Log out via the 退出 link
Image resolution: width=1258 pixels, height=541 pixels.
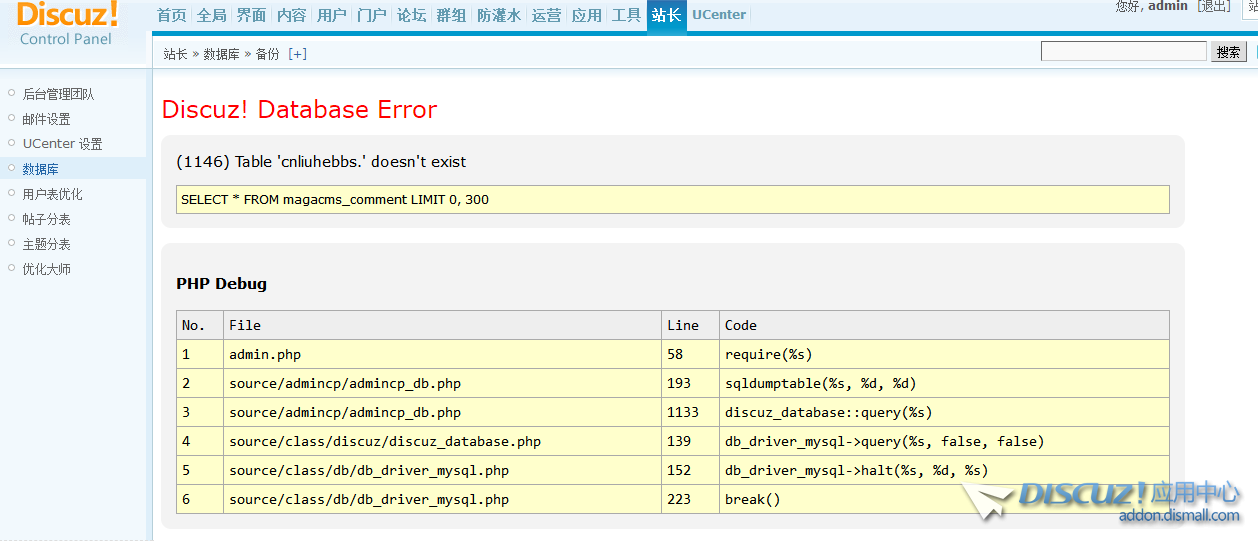(1215, 6)
